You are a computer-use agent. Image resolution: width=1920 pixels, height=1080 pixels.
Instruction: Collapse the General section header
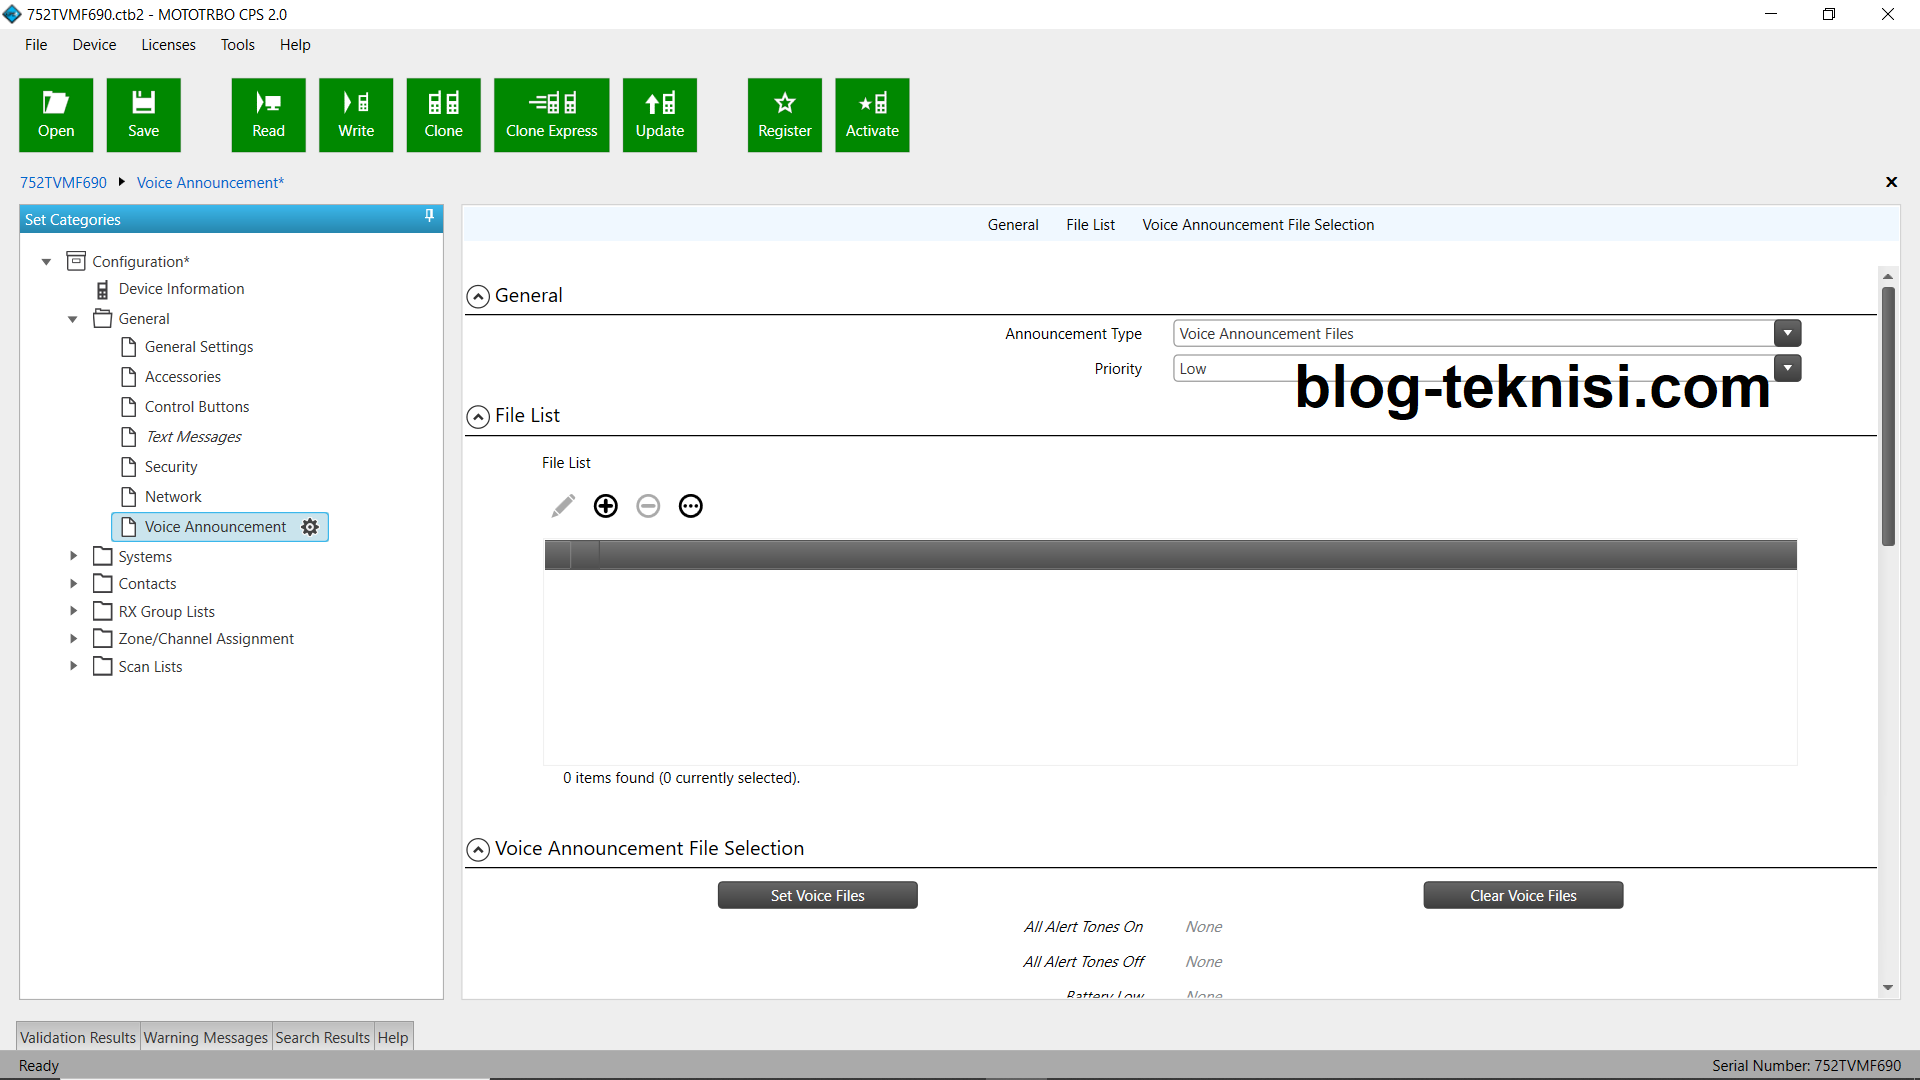click(478, 296)
